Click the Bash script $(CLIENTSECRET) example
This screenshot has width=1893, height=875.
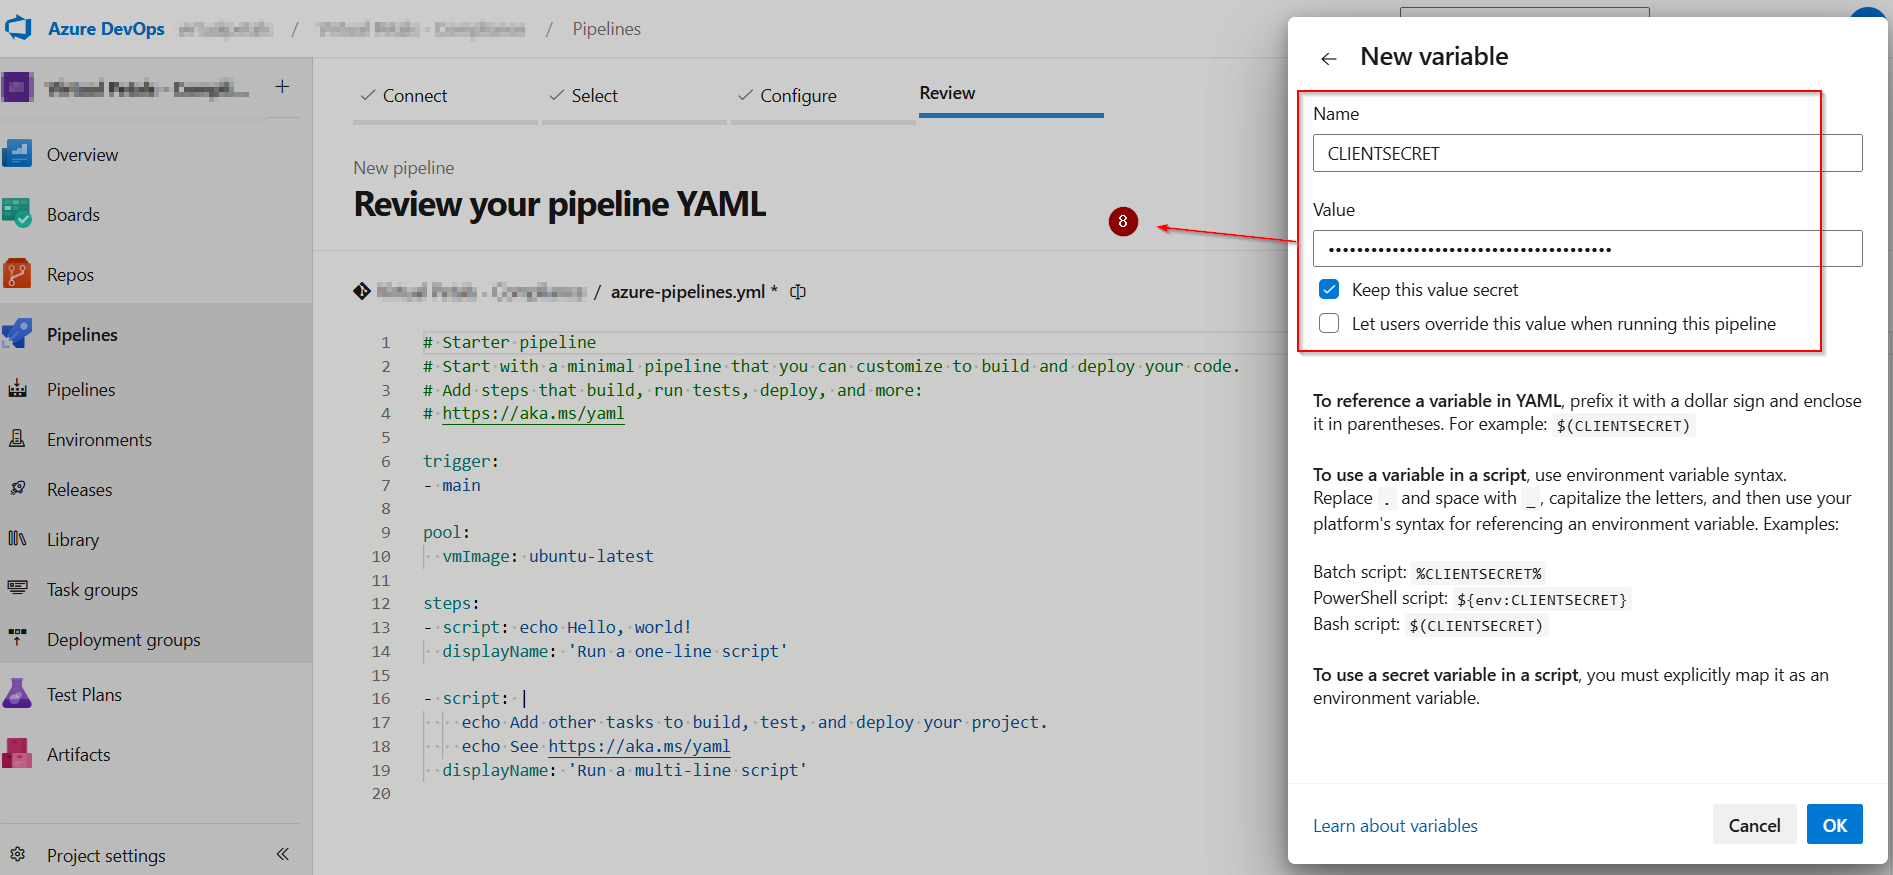click(x=1476, y=626)
